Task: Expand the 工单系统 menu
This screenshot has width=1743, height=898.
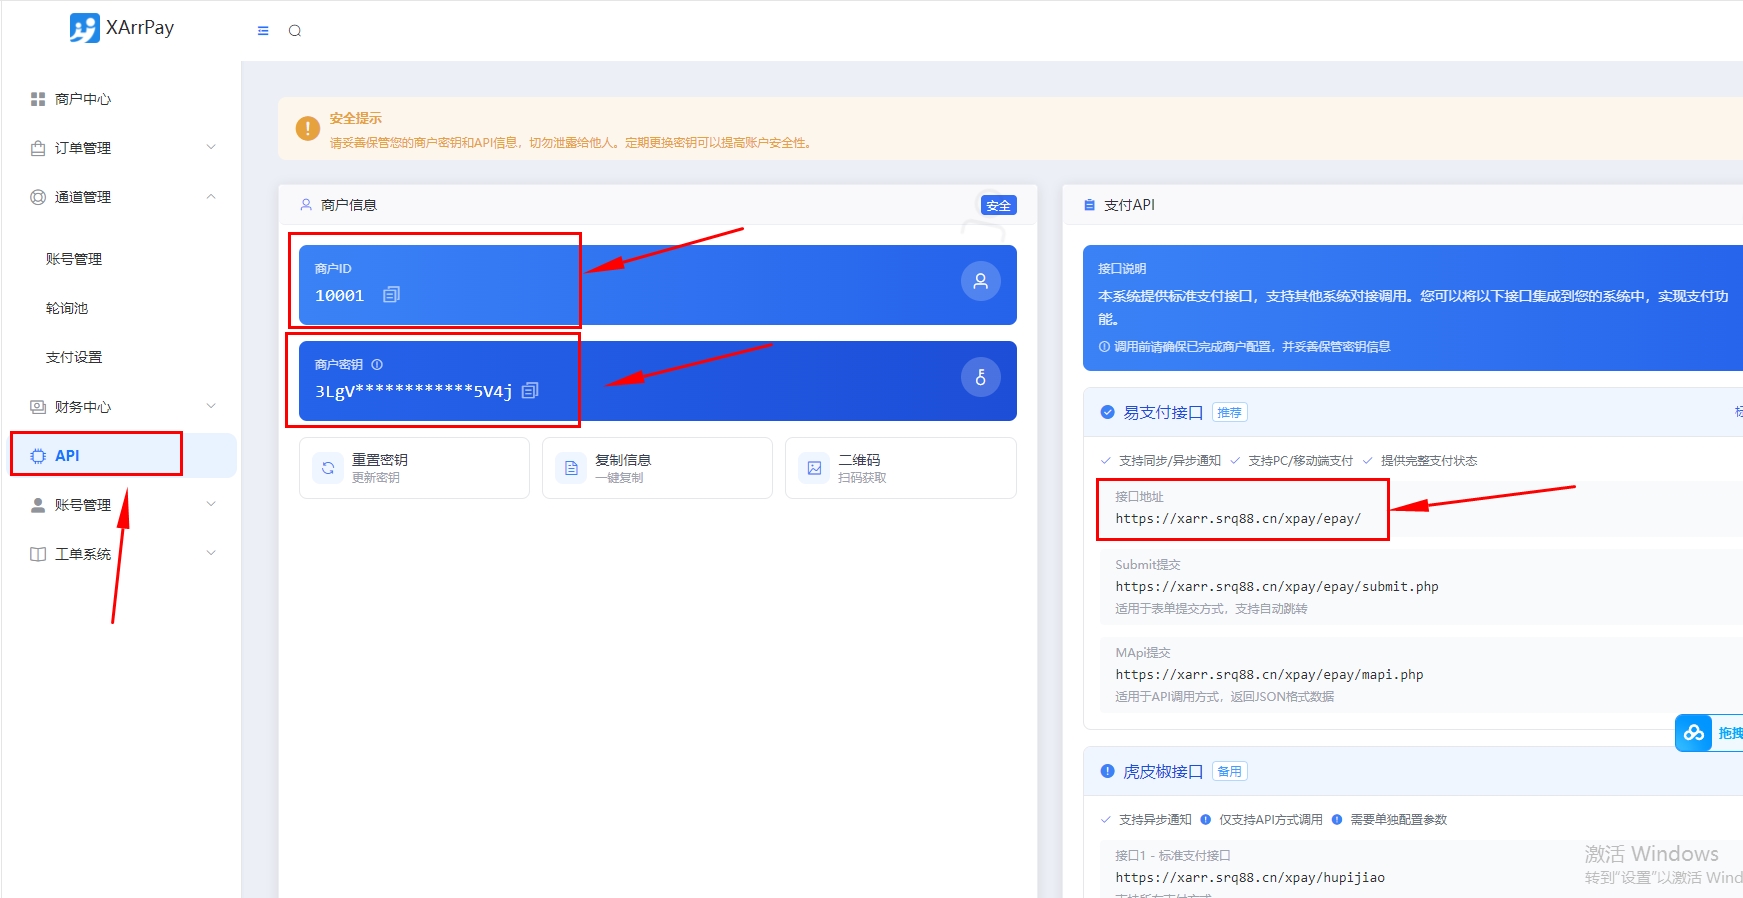Action: tap(122, 554)
